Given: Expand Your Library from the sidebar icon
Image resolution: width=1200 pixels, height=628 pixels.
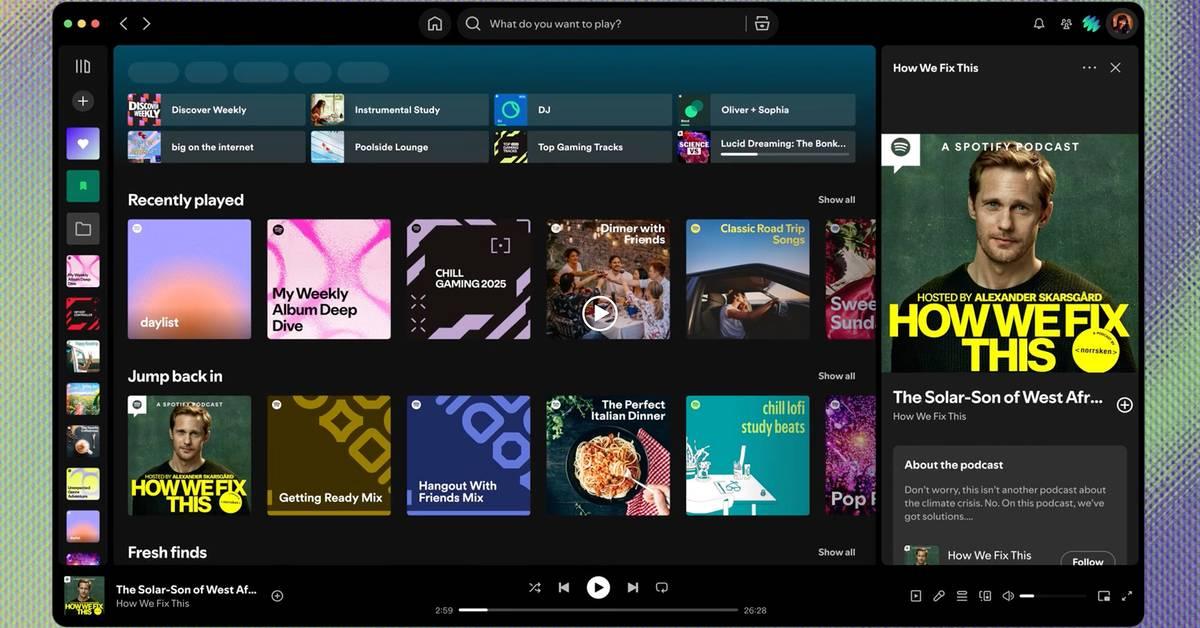Looking at the screenshot, I should 83,67.
